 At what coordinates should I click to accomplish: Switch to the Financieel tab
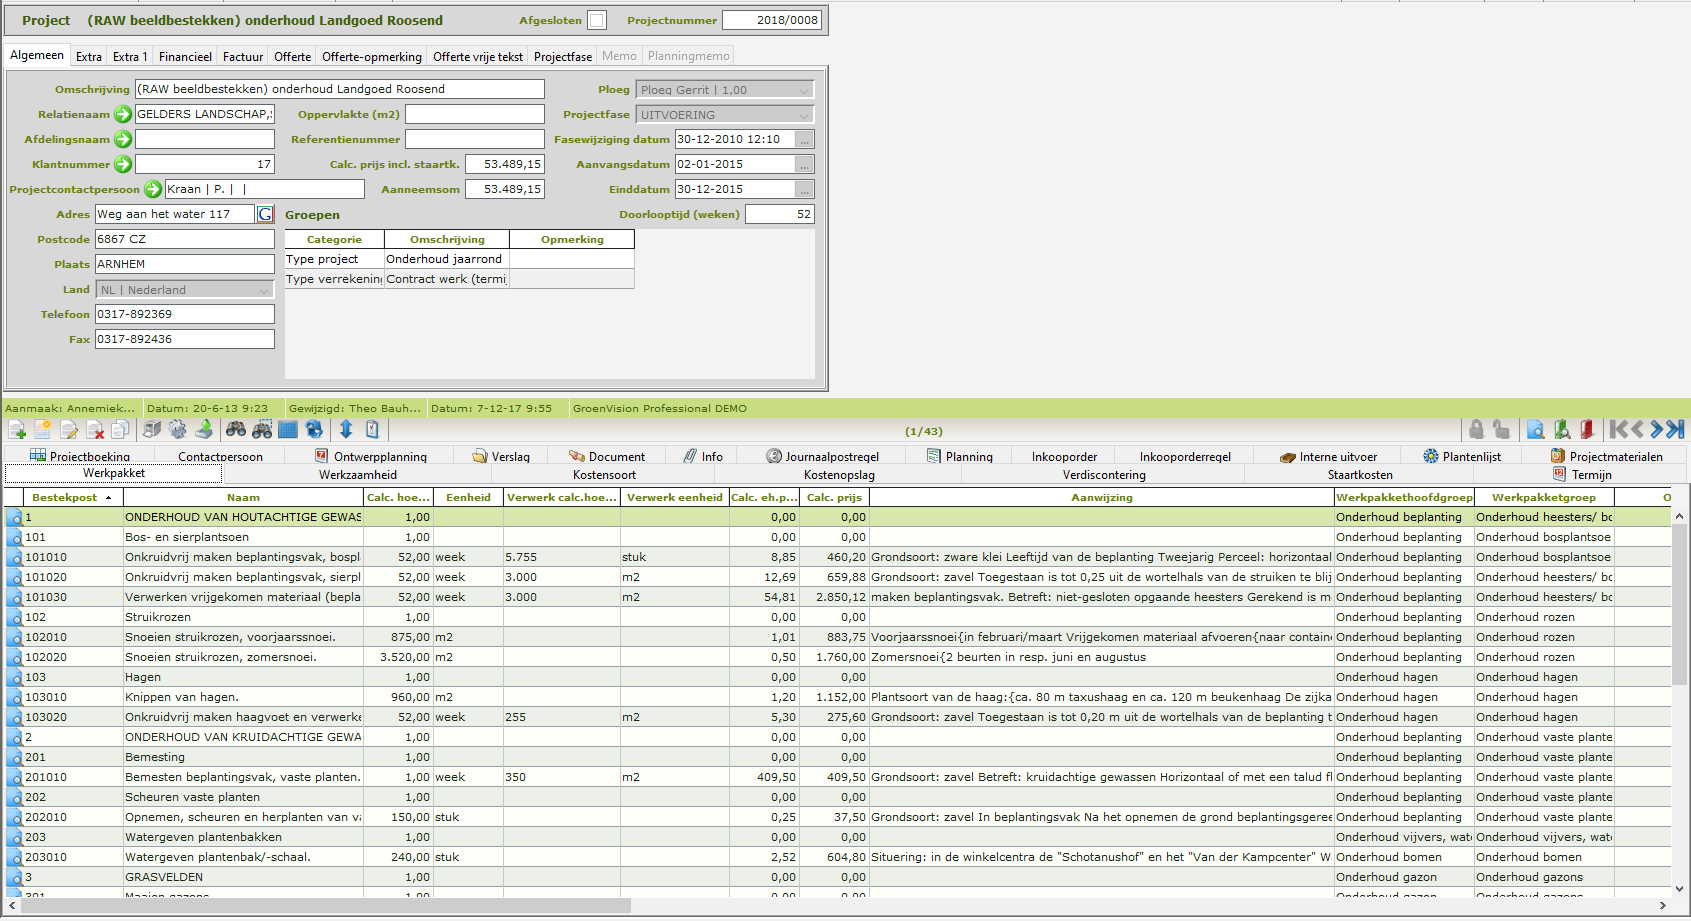pos(185,57)
